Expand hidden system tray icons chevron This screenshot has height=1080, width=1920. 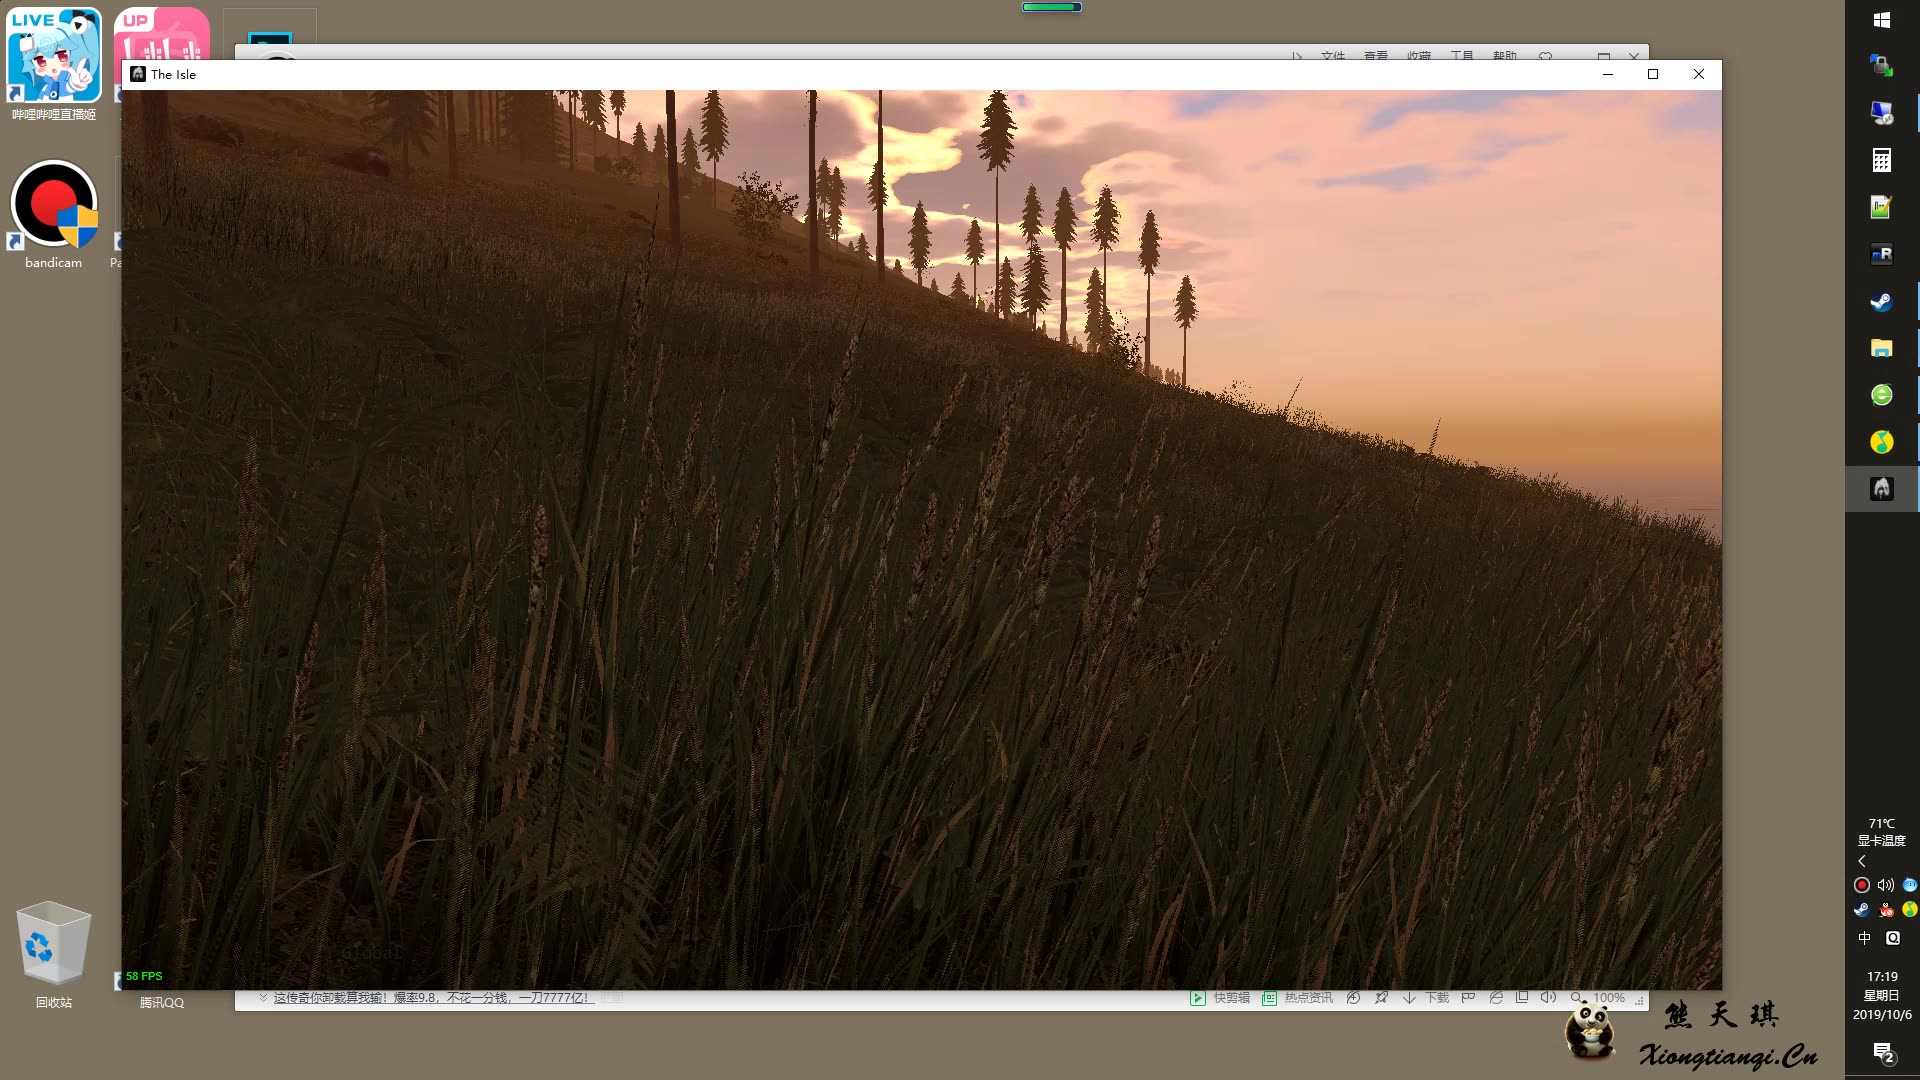1862,861
